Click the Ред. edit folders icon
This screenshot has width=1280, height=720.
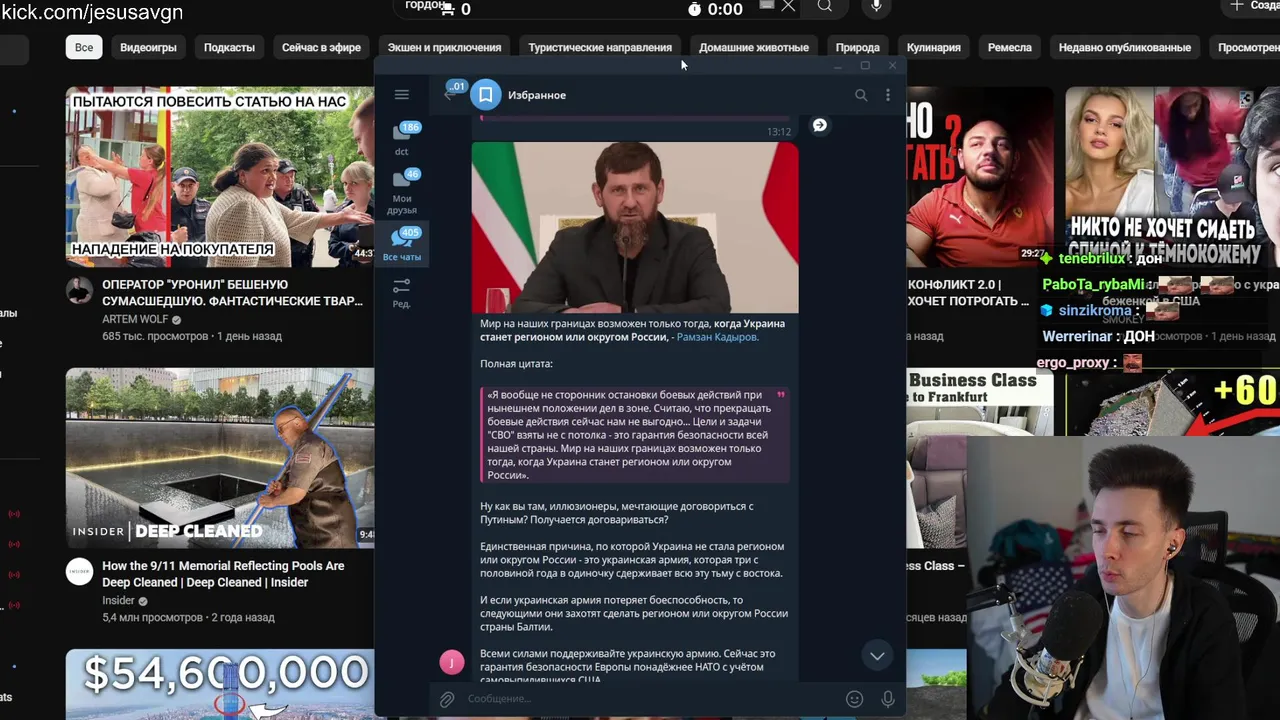(x=402, y=292)
